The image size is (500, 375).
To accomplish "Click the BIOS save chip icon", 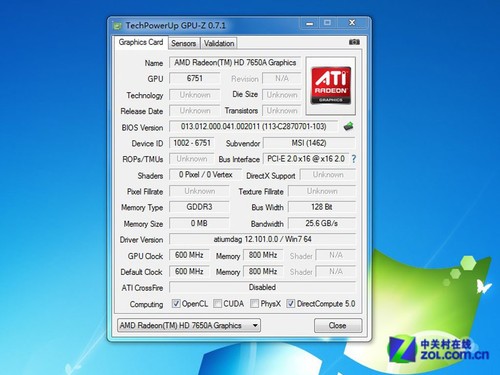I will click(348, 126).
